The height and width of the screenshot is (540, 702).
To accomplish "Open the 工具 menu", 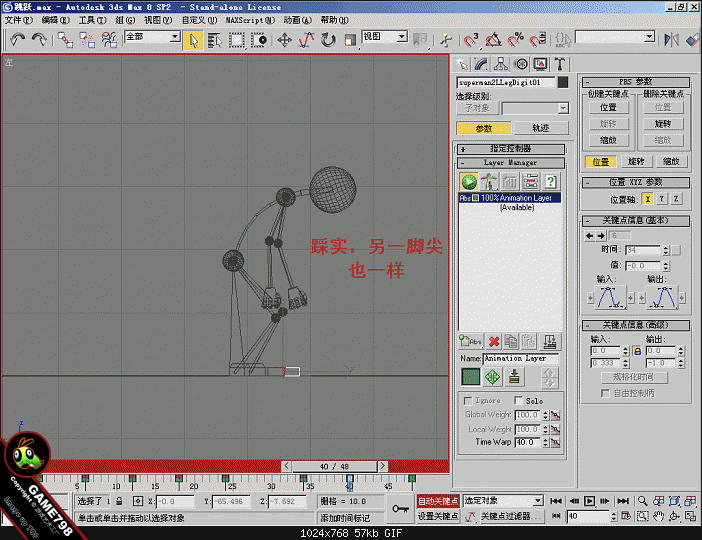I will [x=92, y=20].
